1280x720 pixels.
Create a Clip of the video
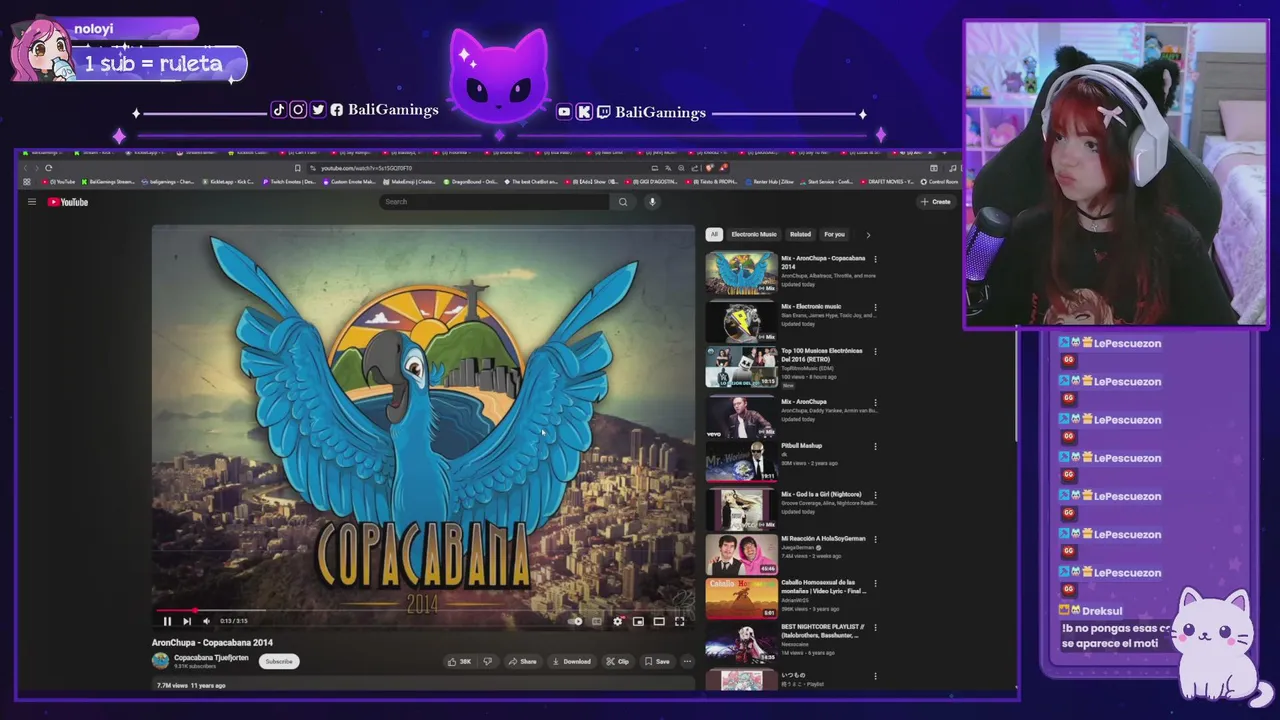[617, 661]
